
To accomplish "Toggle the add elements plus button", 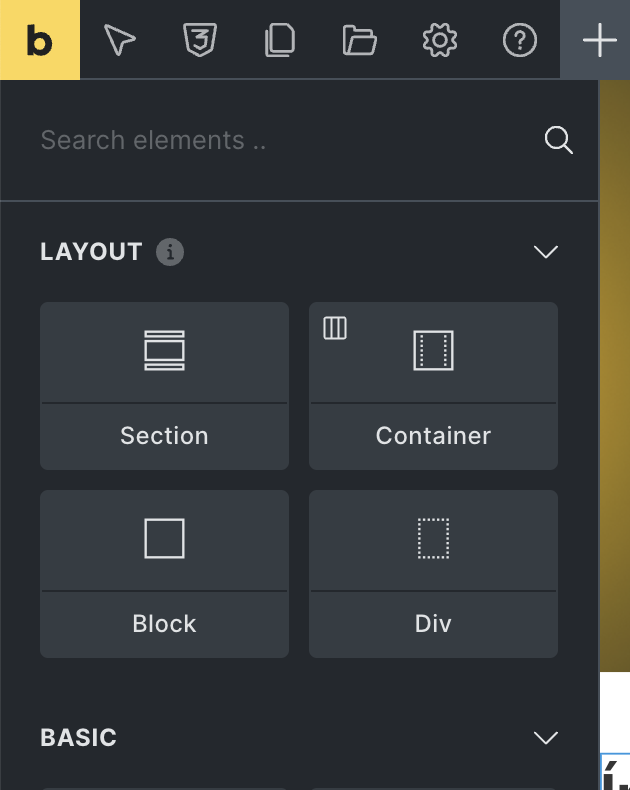I will 599,40.
